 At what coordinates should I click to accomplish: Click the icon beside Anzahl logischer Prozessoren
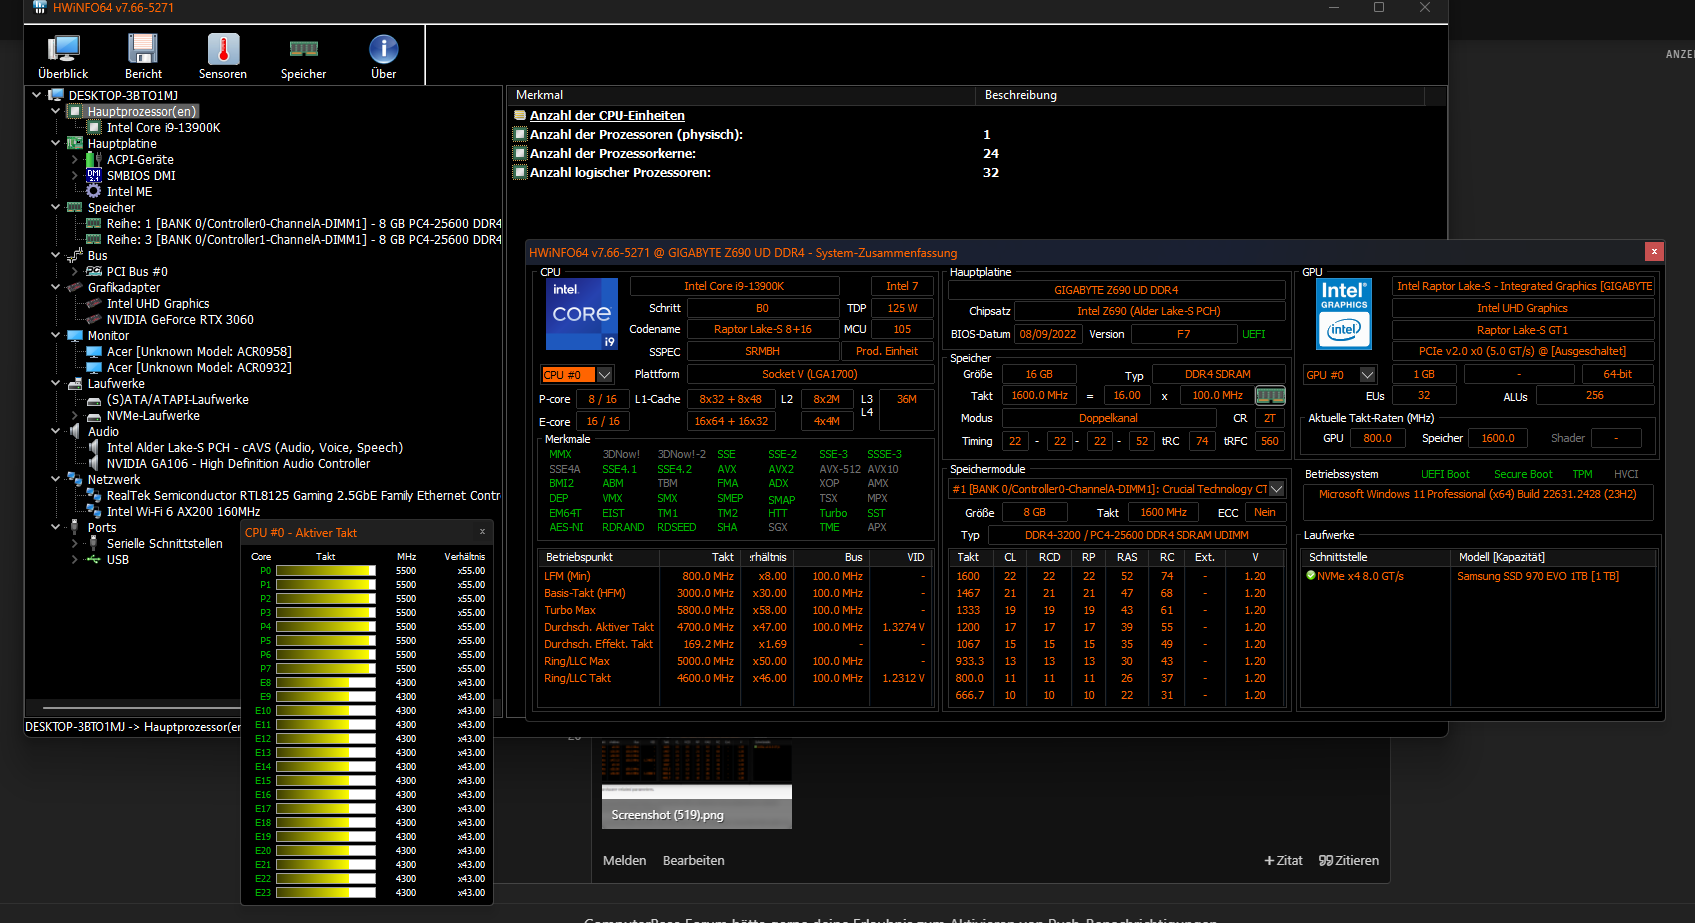click(520, 172)
